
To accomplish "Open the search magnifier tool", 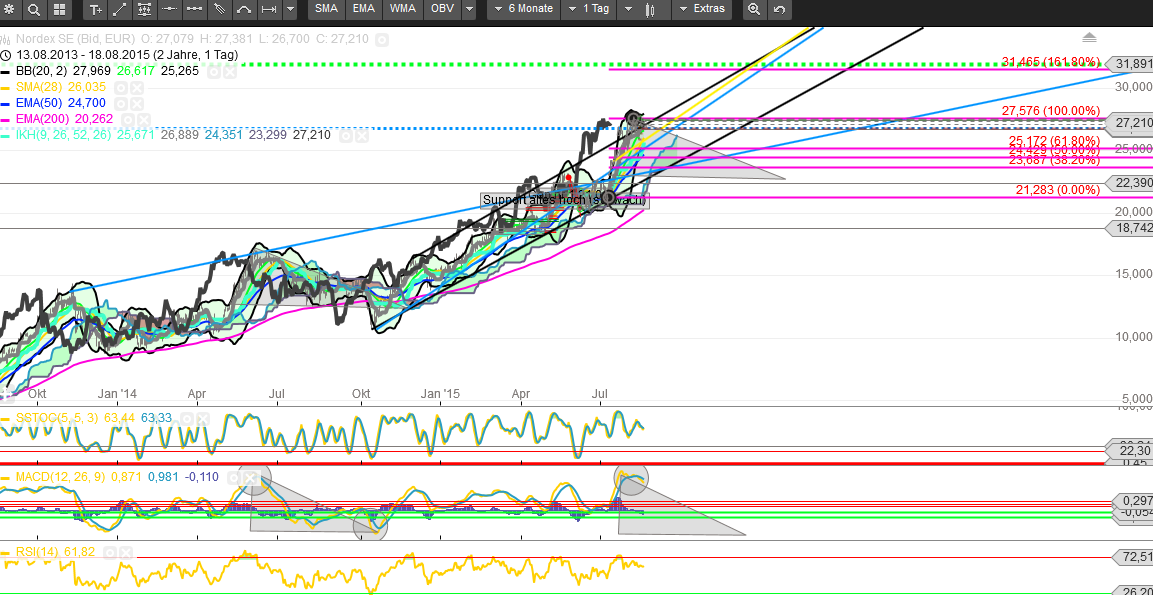I will pos(34,10).
